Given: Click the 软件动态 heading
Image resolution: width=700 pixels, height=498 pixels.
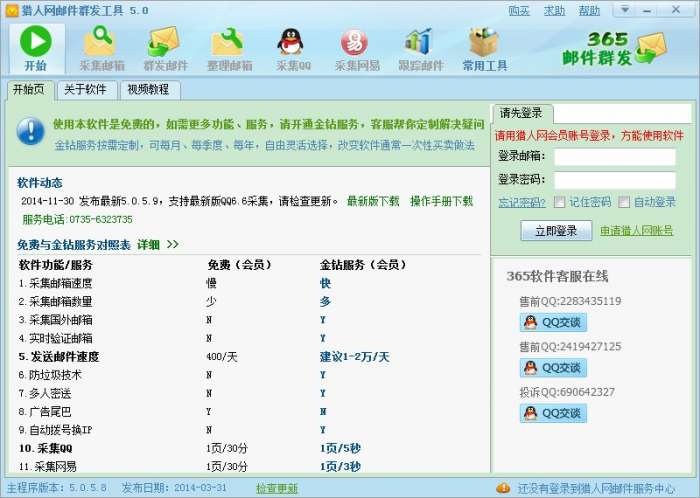Looking at the screenshot, I should pos(40,183).
